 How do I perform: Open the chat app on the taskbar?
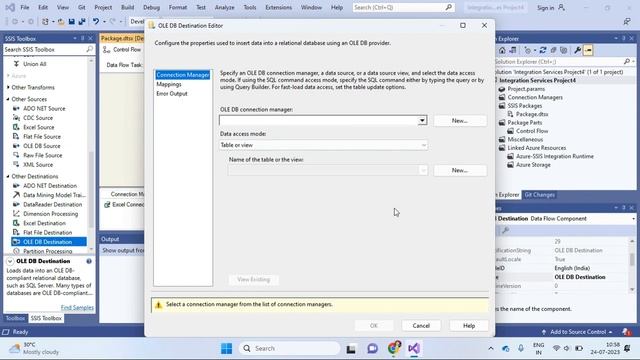372,349
